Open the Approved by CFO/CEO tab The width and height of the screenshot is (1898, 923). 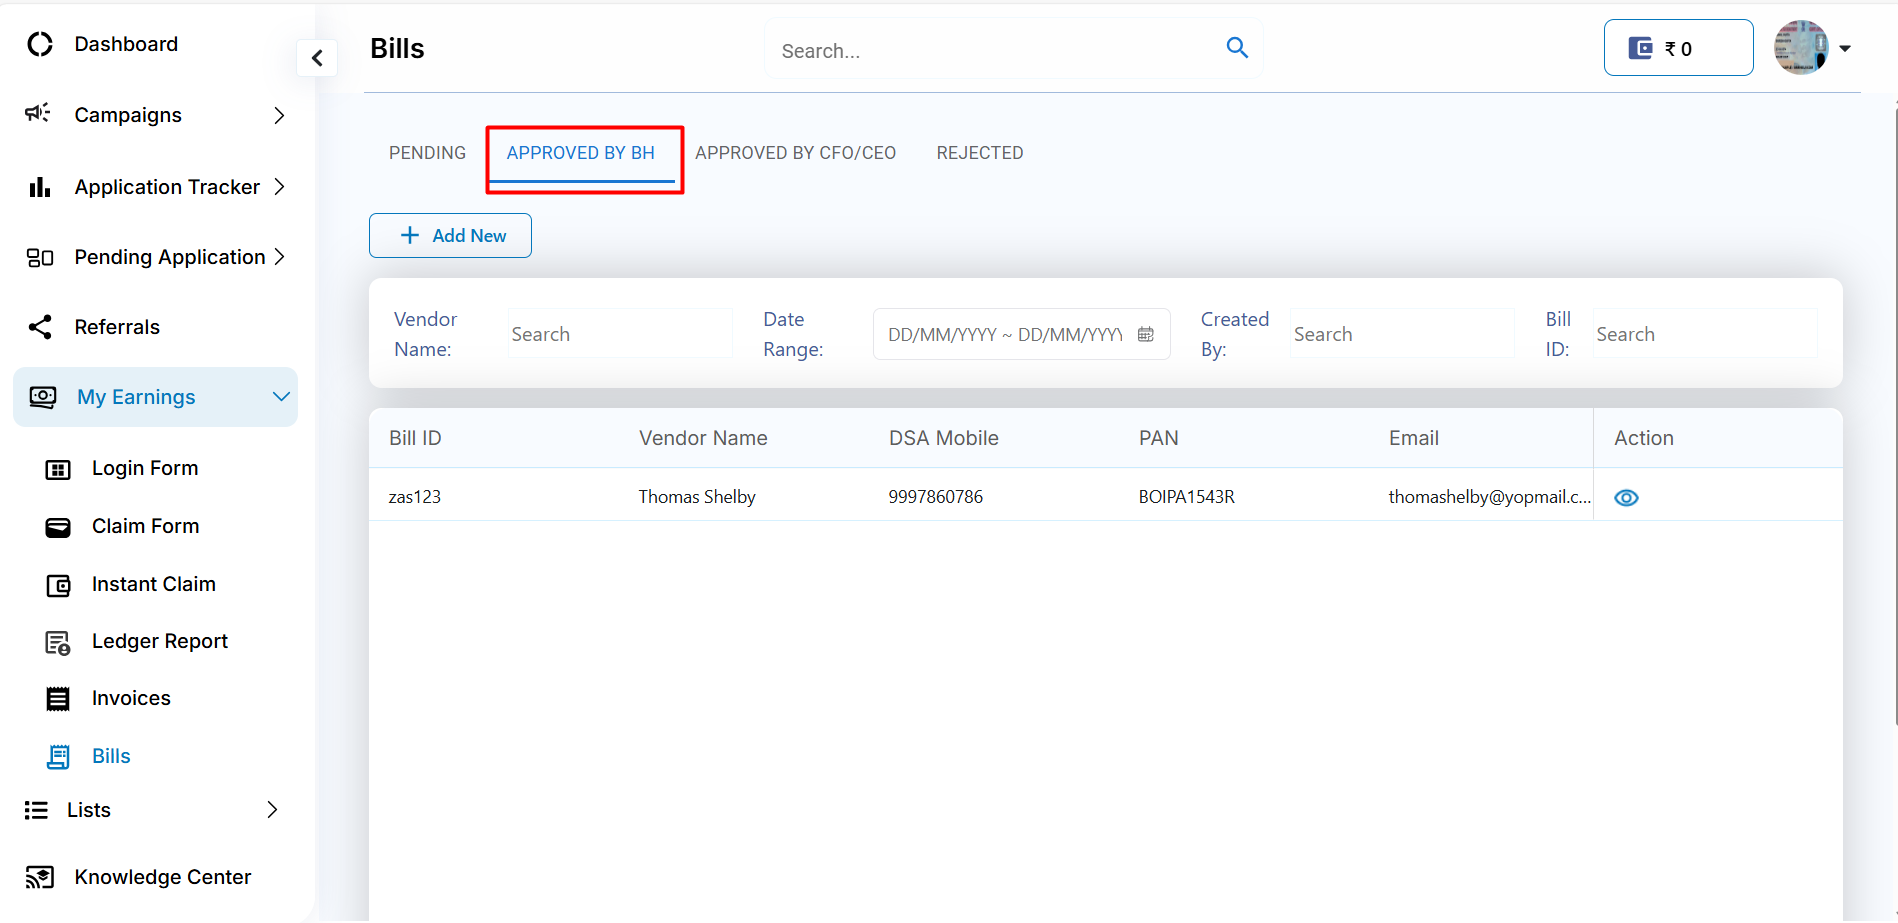coord(795,153)
